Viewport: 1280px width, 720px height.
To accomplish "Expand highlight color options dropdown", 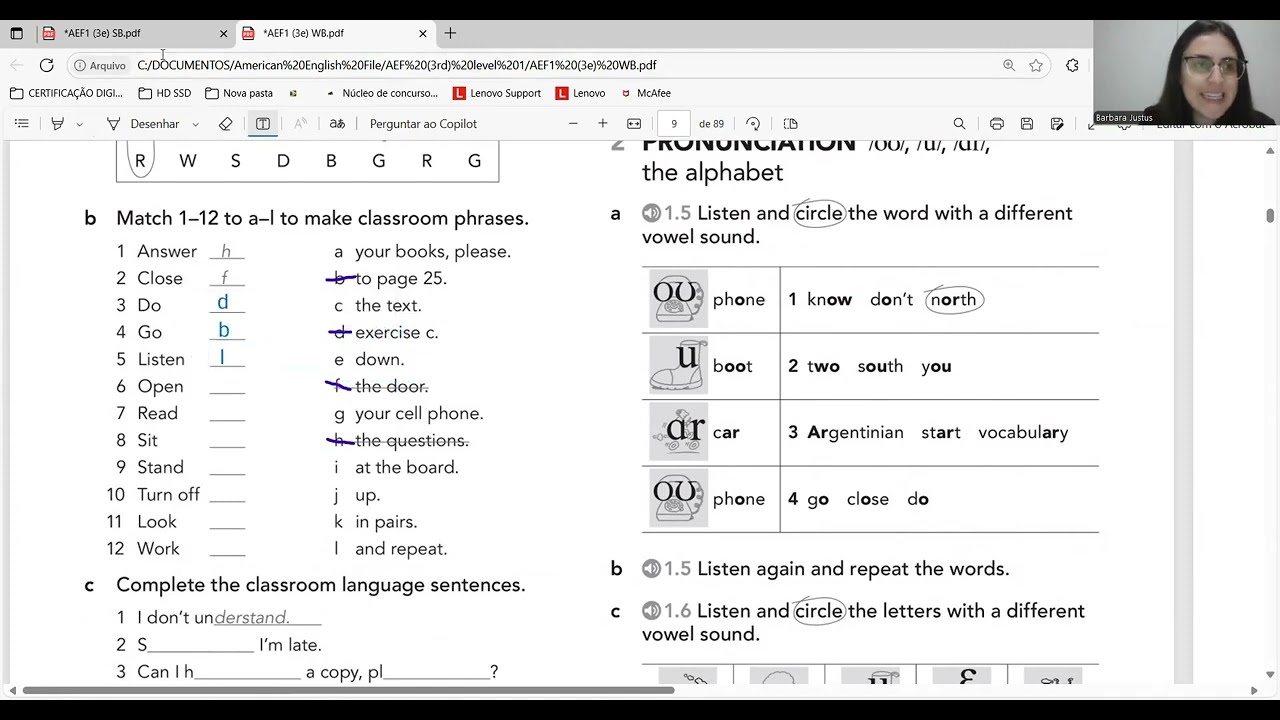I will click(x=79, y=124).
